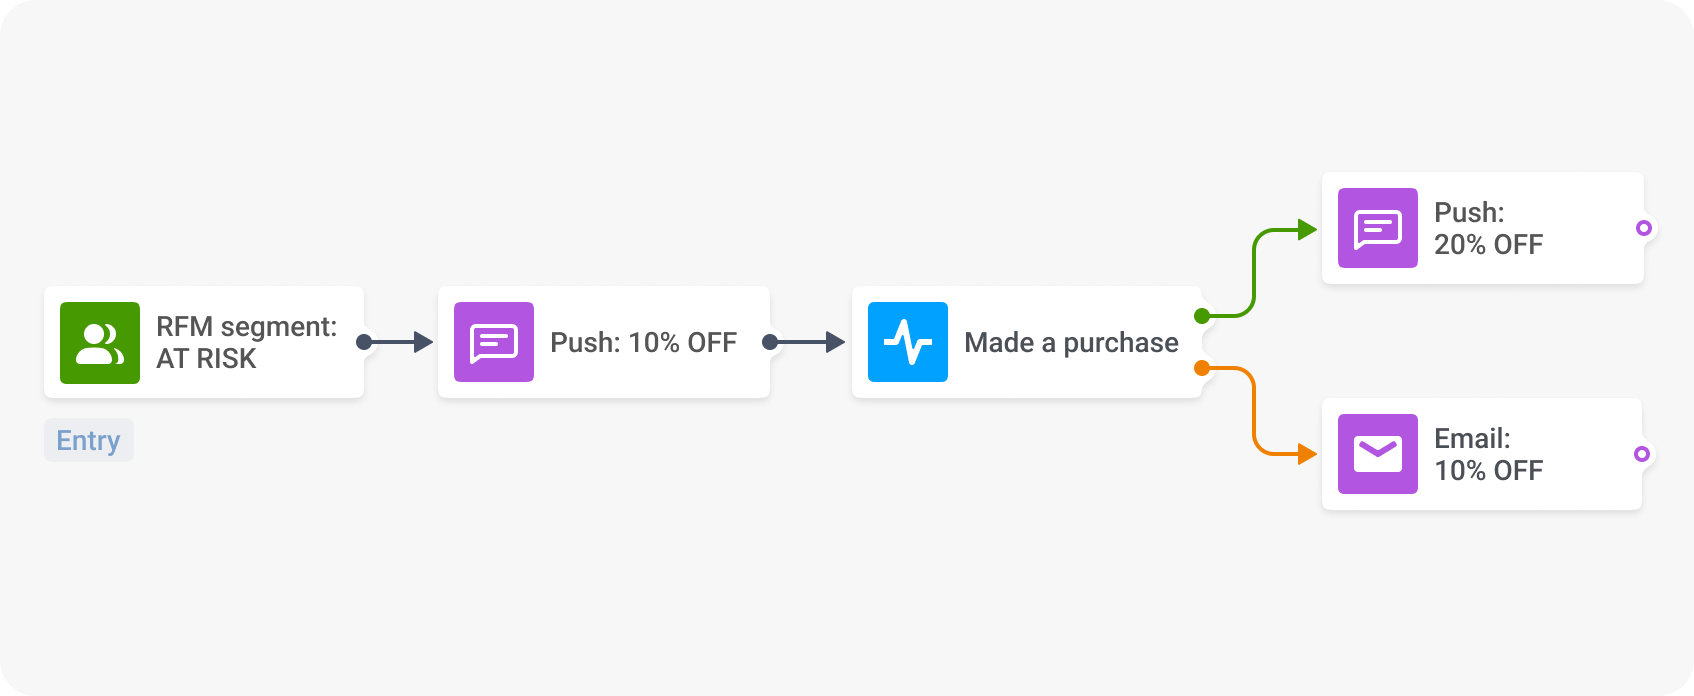This screenshot has width=1694, height=696.
Task: Select the Push: 20% OFF label
Action: click(1488, 228)
